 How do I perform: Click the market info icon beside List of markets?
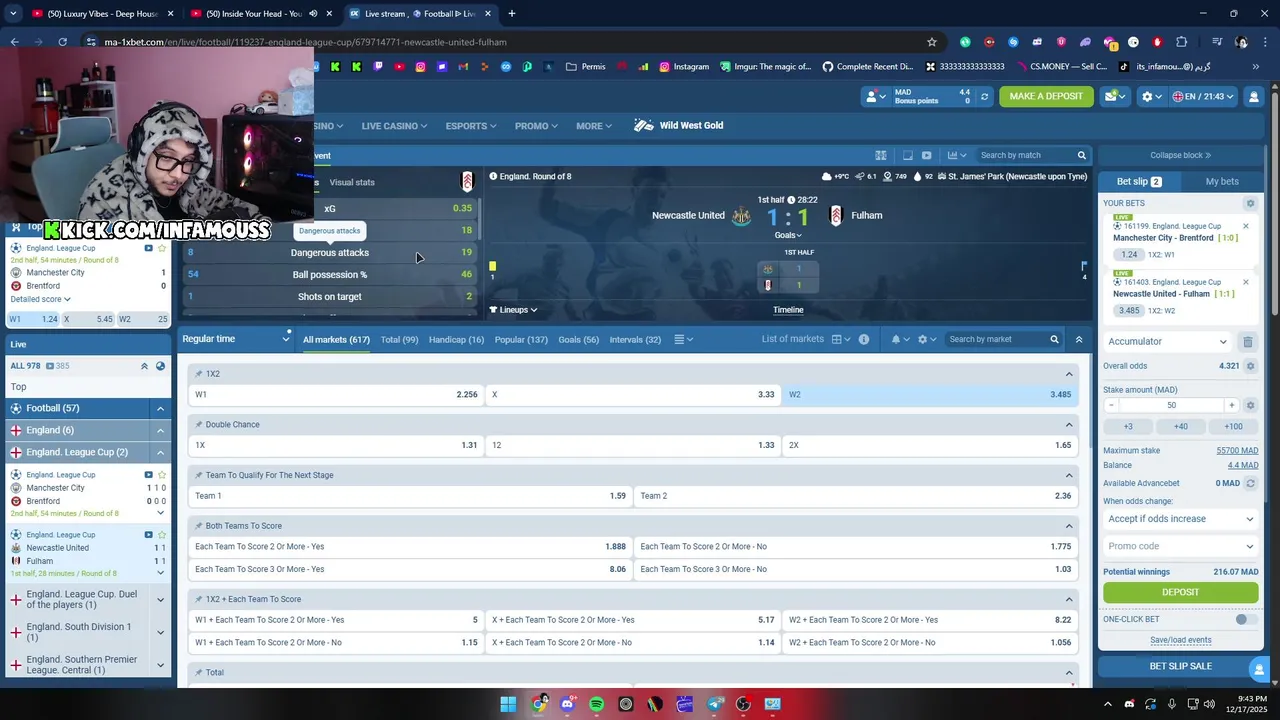click(864, 339)
